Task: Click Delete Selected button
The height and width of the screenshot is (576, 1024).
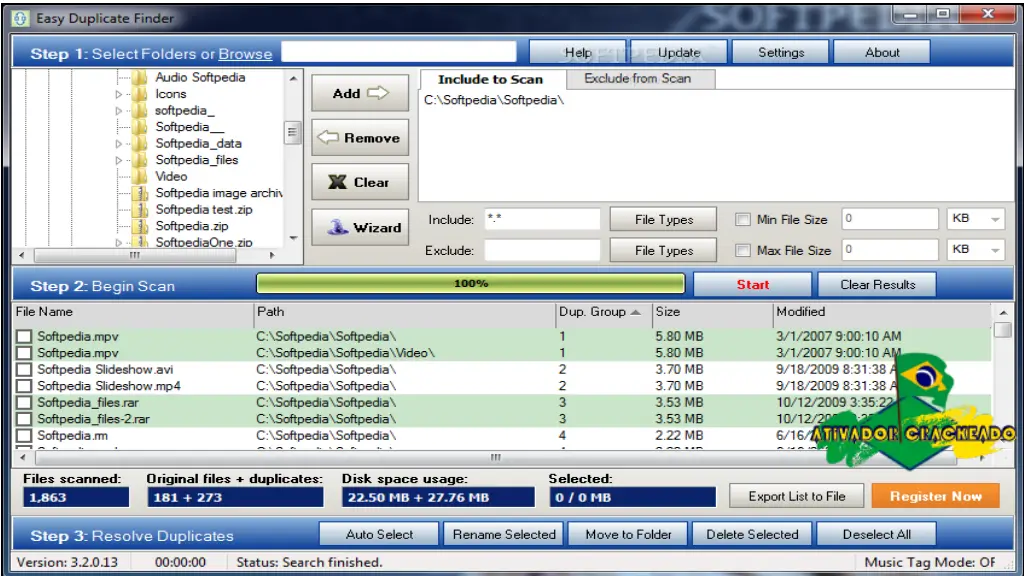Action: (x=752, y=534)
